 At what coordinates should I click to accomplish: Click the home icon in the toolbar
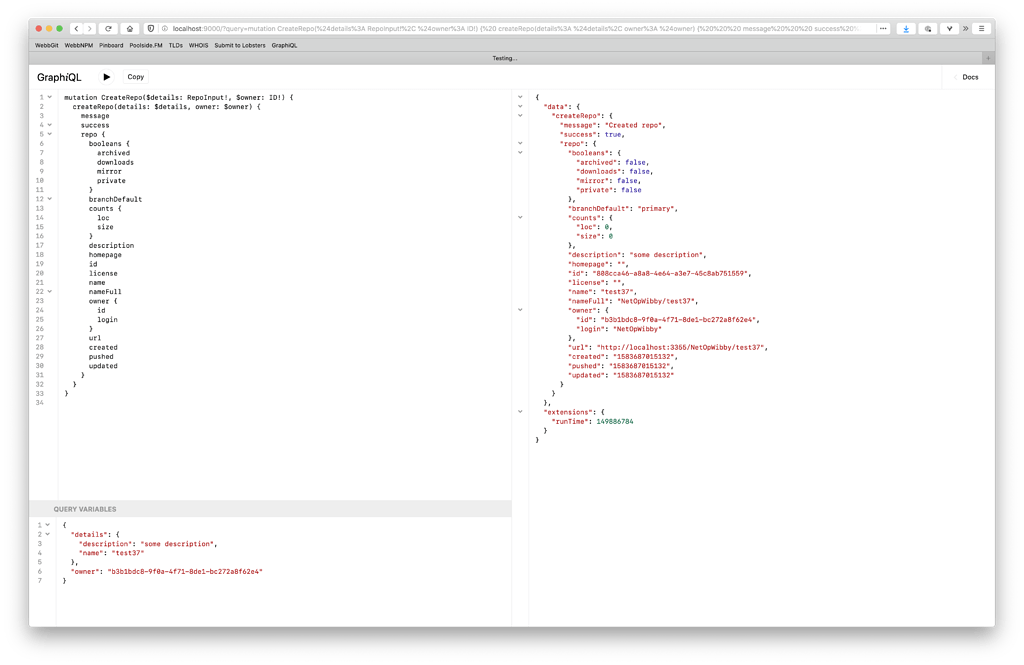pyautogui.click(x=130, y=28)
